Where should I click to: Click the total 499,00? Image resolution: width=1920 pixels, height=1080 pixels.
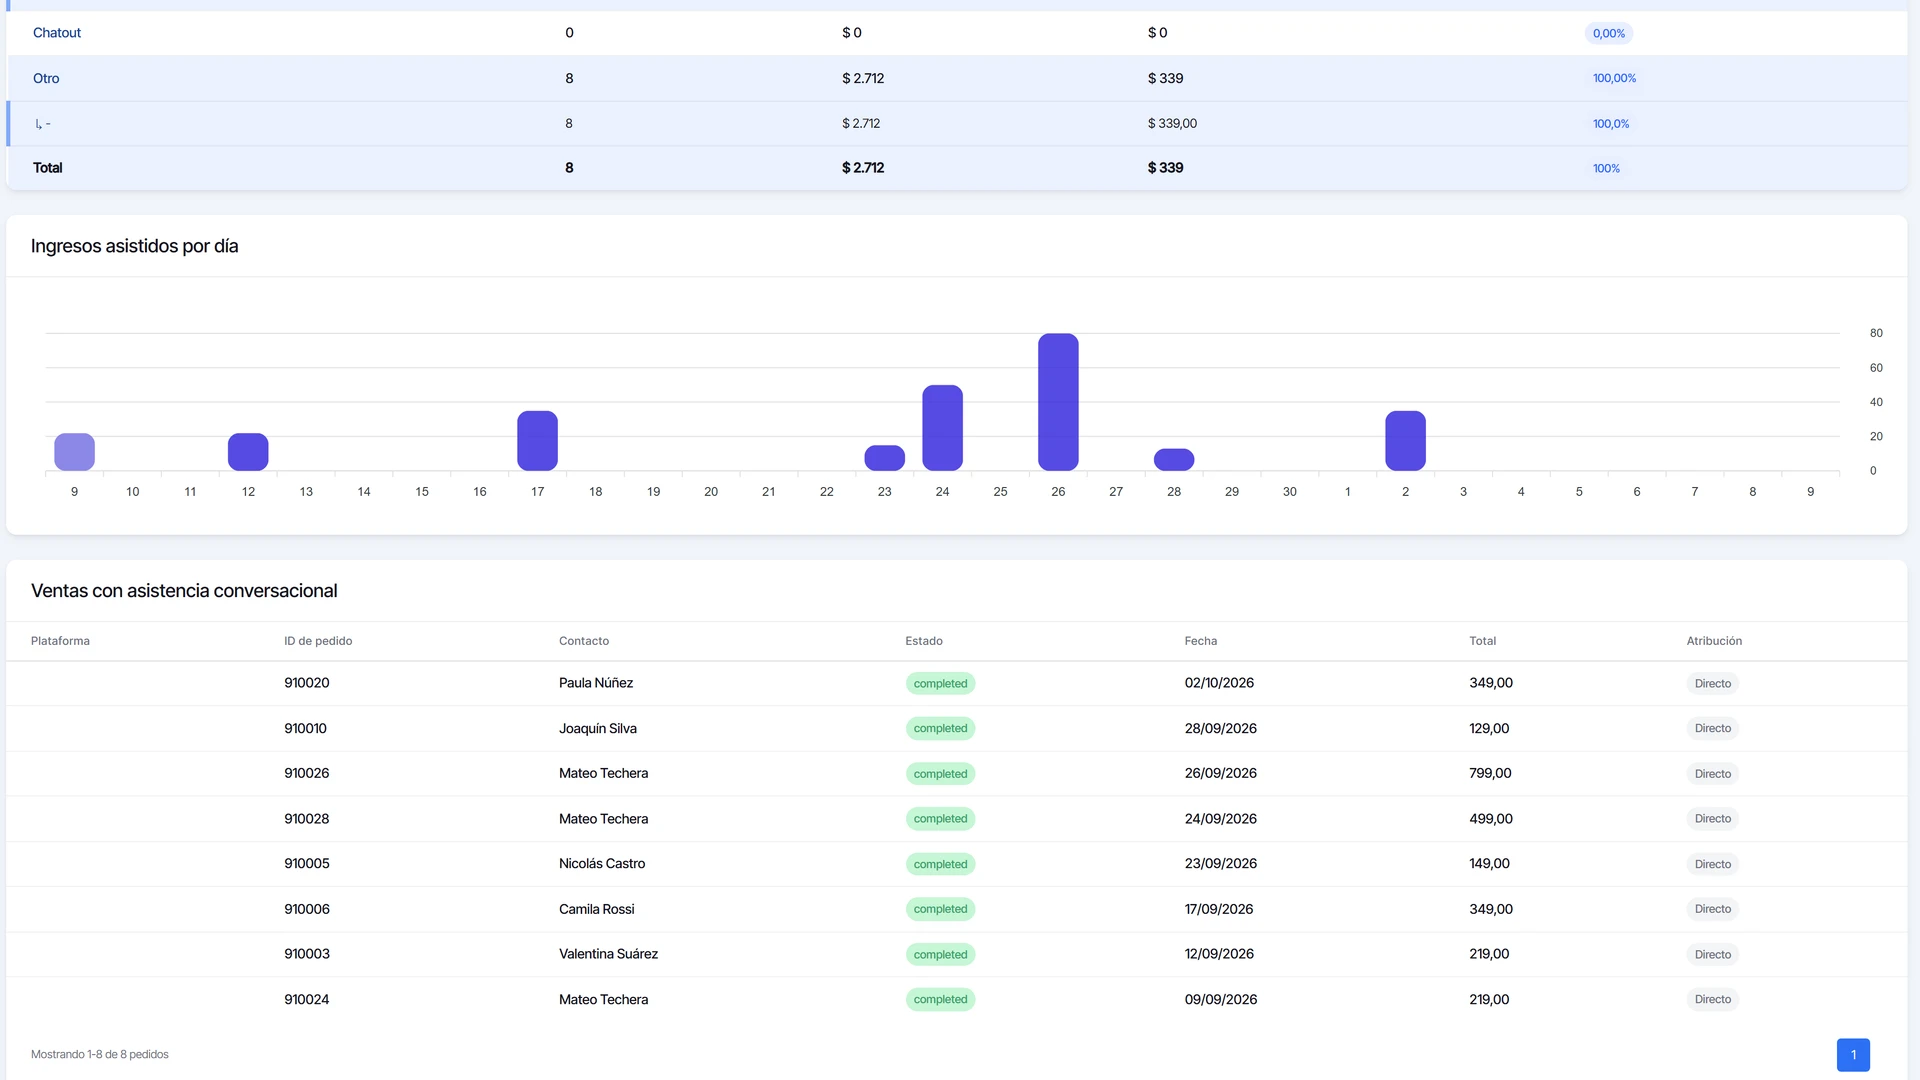1491,819
